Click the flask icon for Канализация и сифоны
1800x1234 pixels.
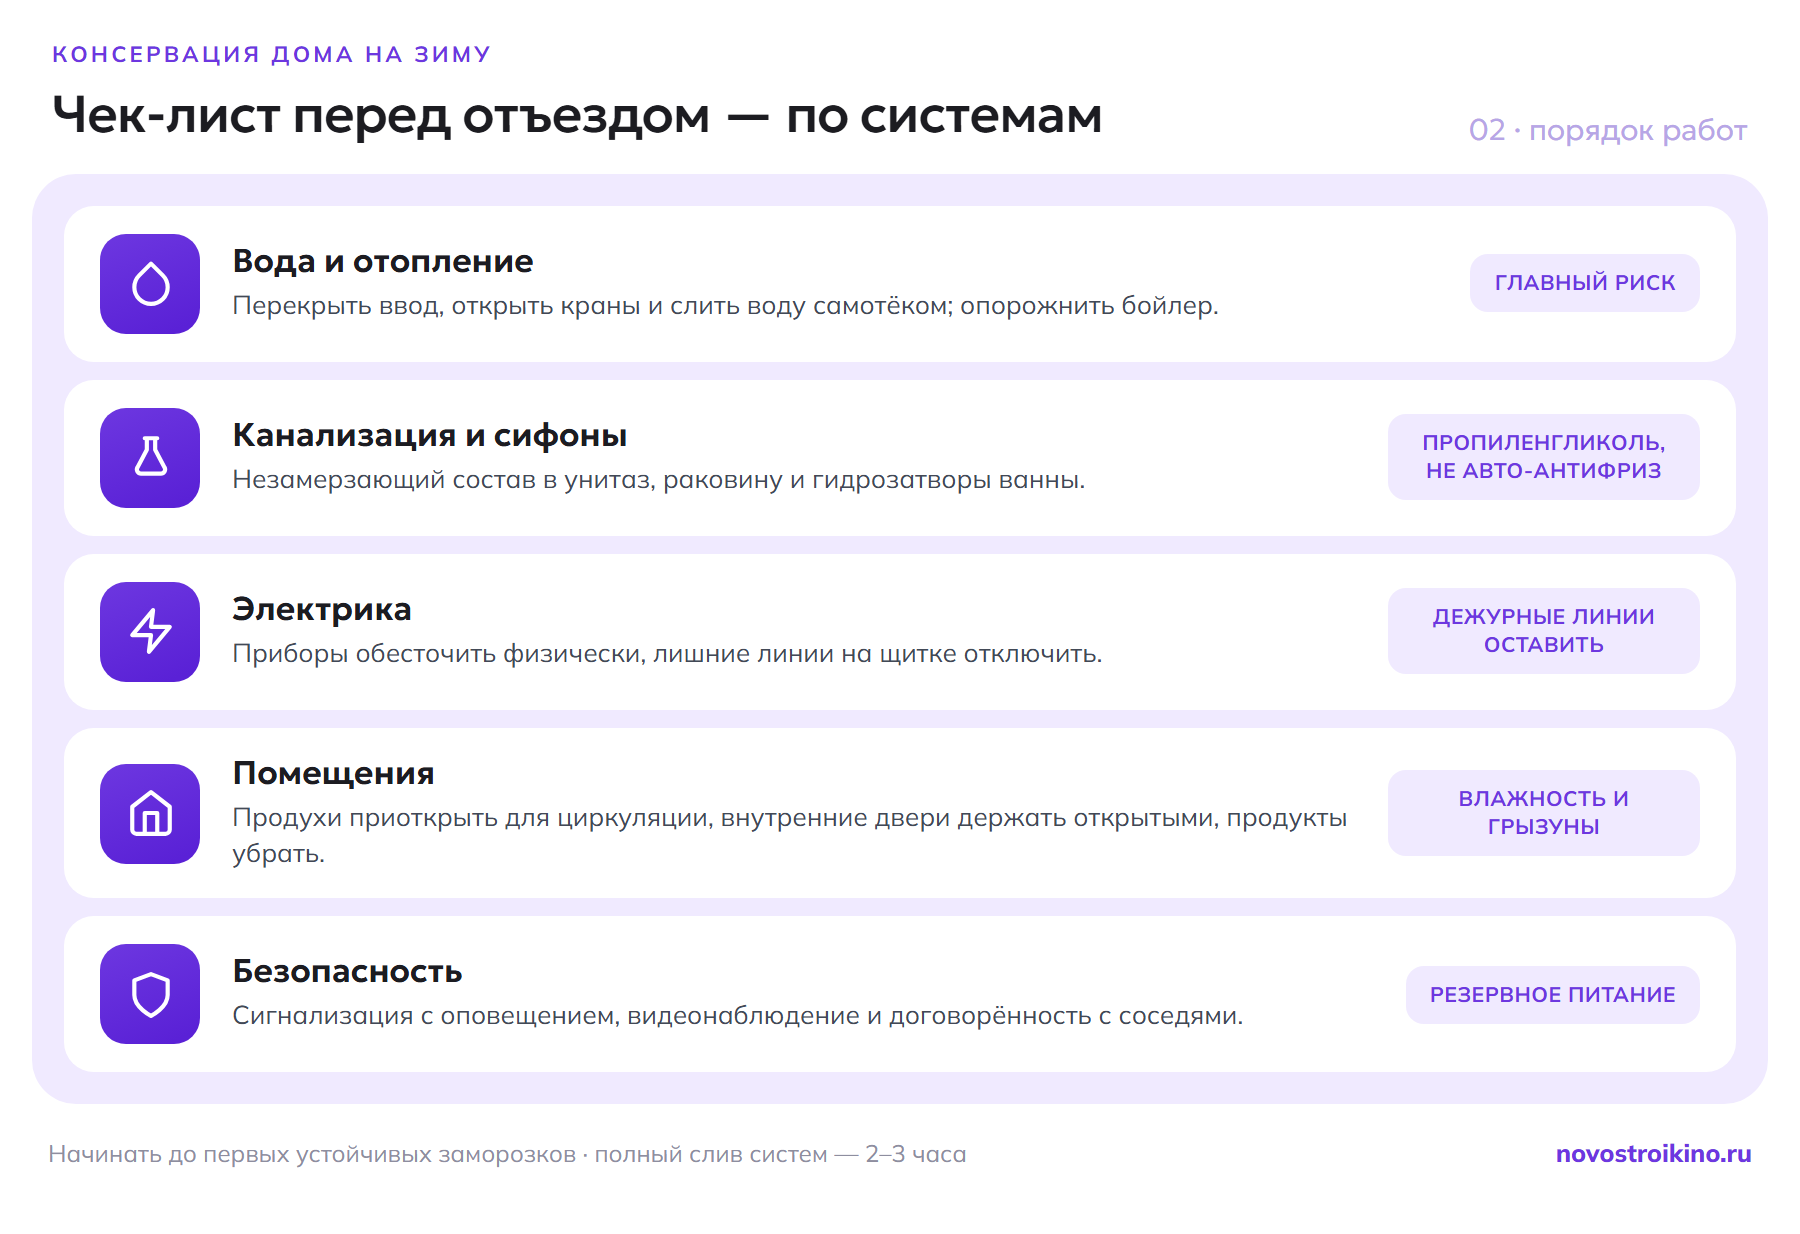pyautogui.click(x=150, y=458)
